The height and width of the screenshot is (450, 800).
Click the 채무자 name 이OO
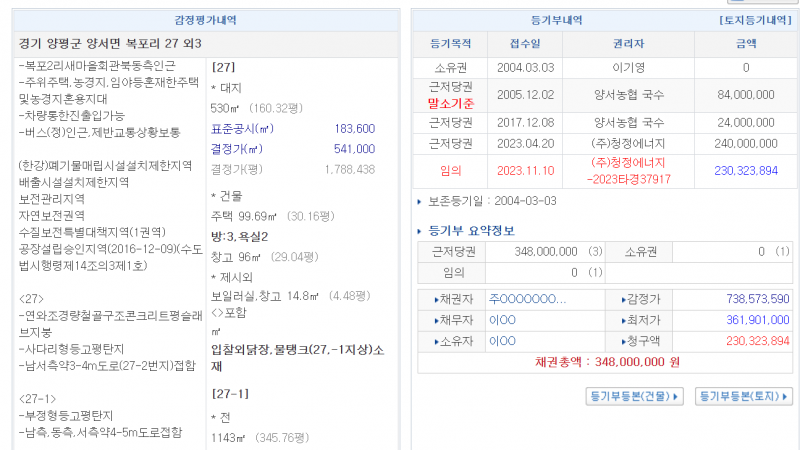502,320
